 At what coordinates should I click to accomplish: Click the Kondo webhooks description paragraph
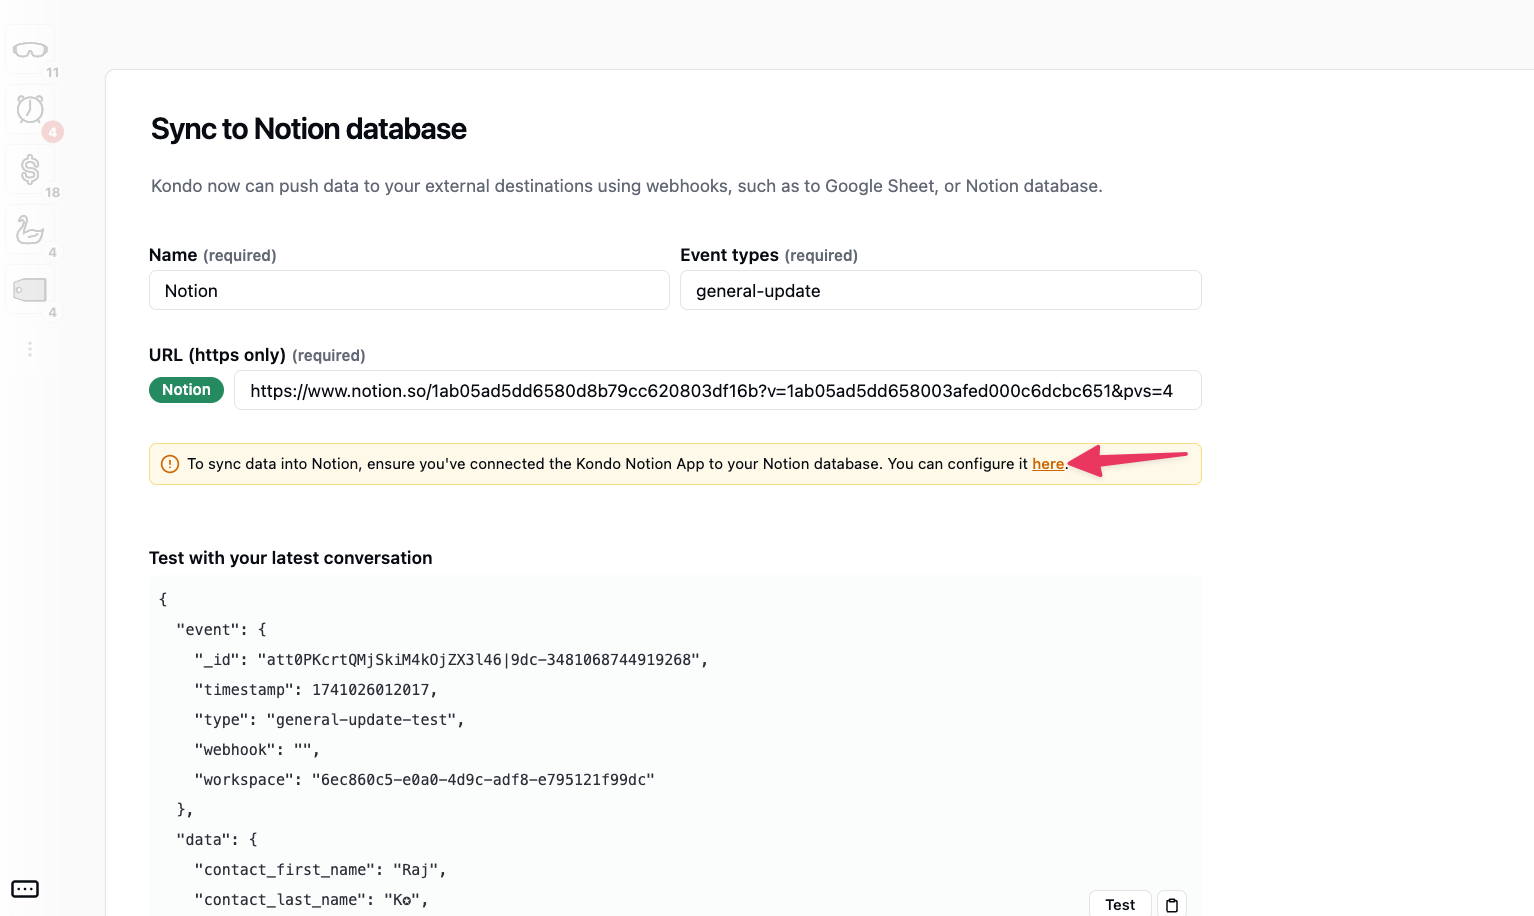click(627, 186)
